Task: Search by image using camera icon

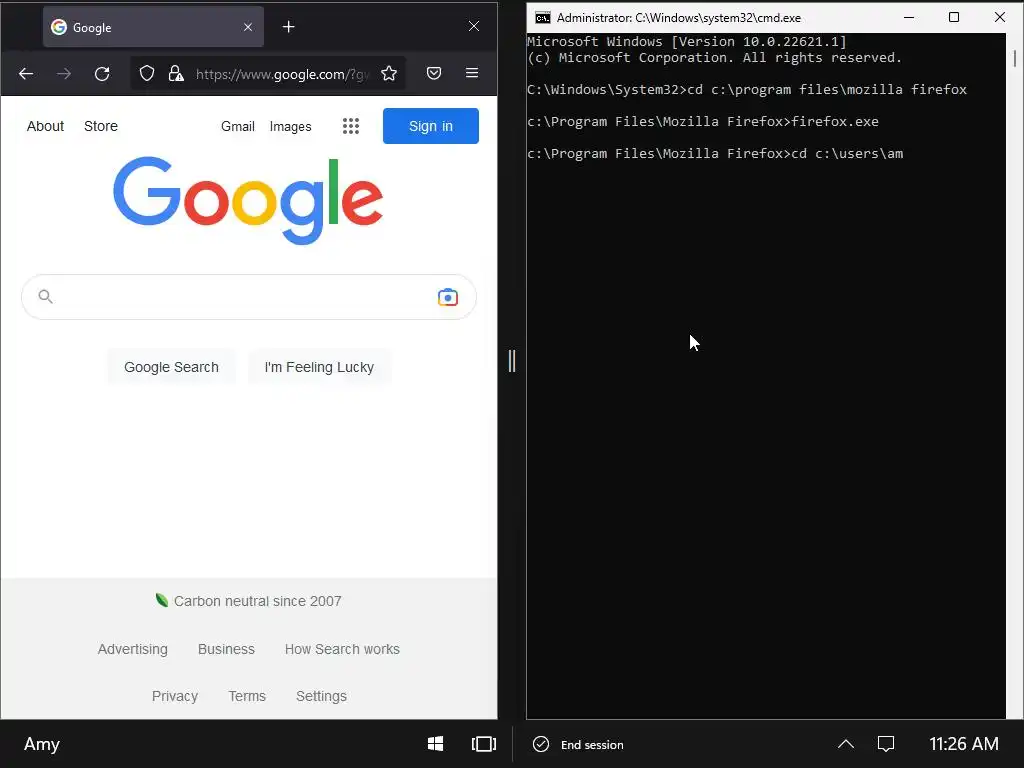Action: pos(448,297)
